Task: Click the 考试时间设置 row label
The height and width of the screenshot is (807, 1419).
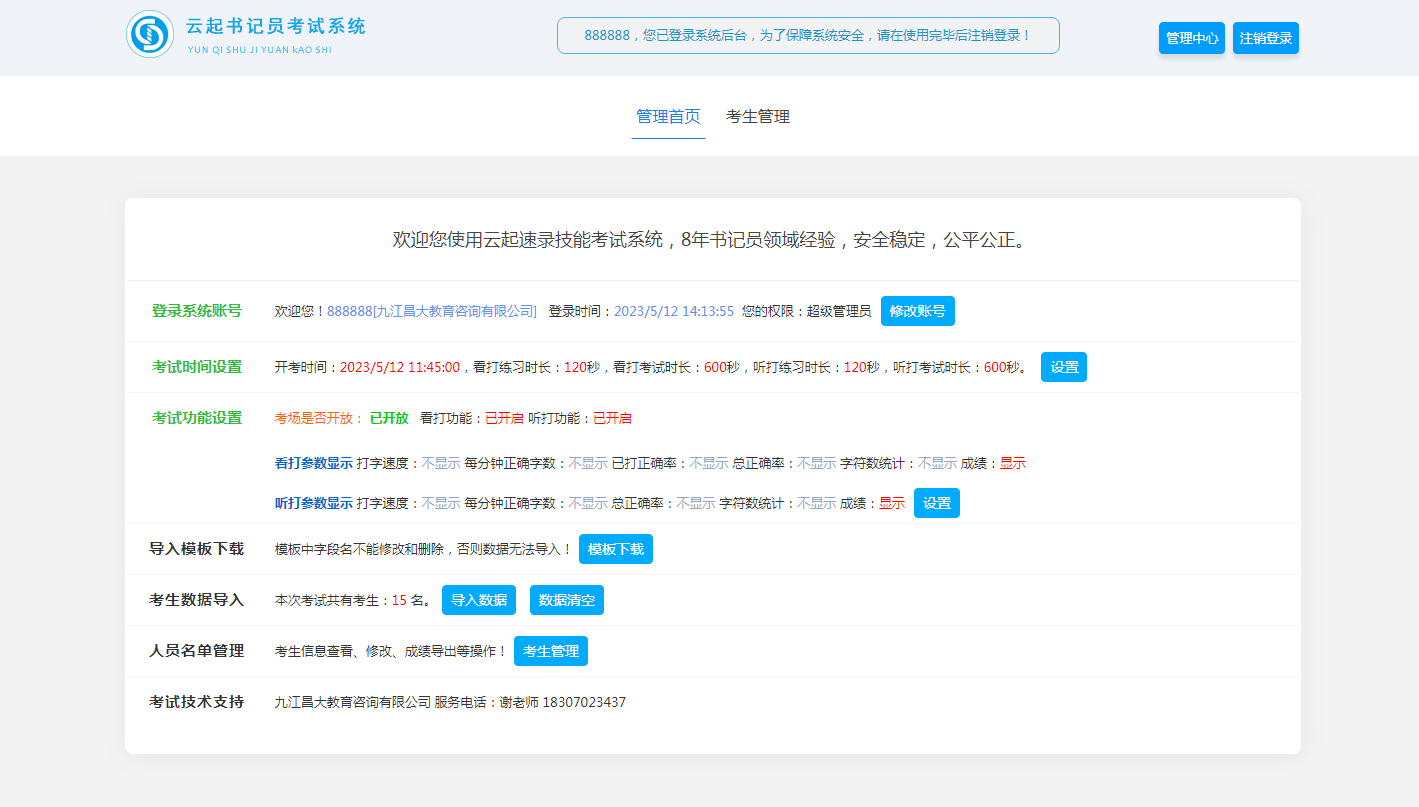Action: [197, 367]
